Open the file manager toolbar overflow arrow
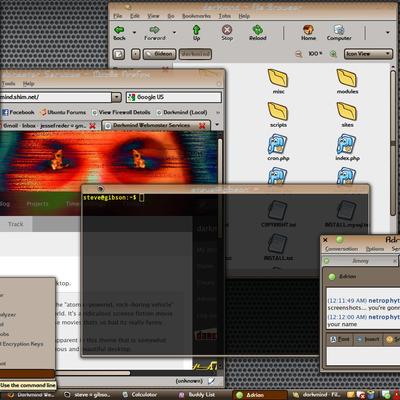The width and height of the screenshot is (400, 400). (388, 33)
